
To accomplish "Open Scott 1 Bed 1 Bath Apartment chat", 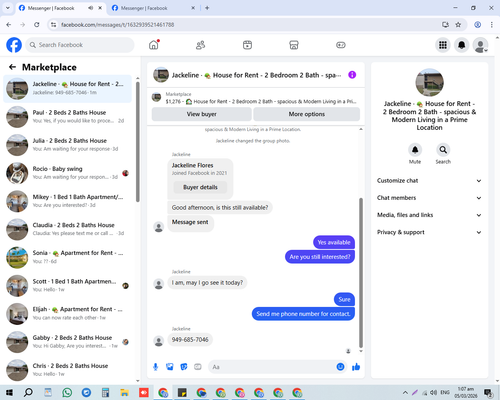I will (68, 285).
